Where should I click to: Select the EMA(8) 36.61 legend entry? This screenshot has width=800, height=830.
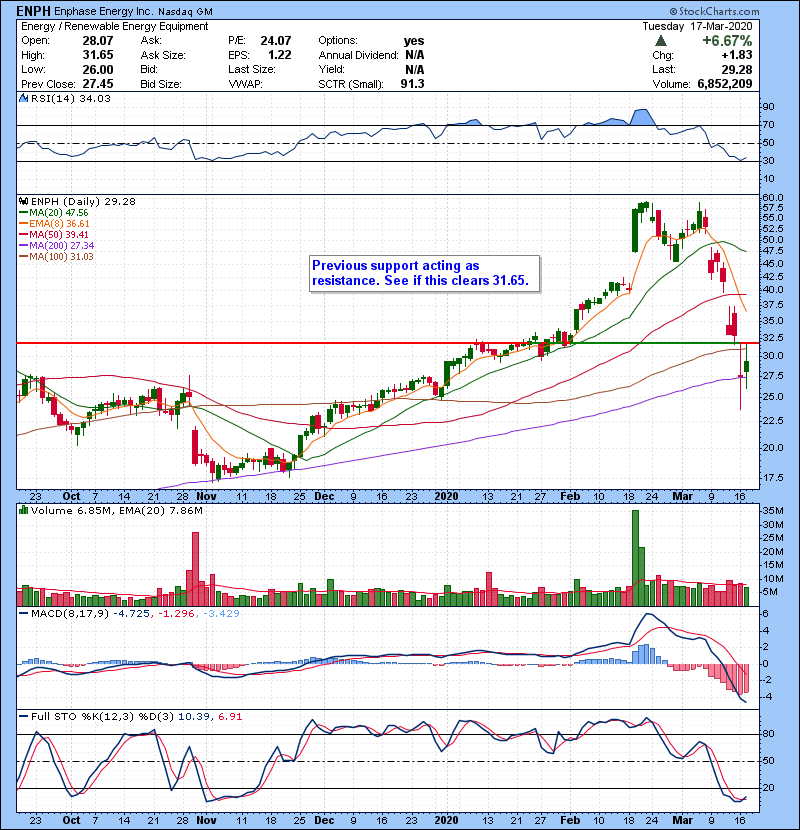(x=55, y=224)
